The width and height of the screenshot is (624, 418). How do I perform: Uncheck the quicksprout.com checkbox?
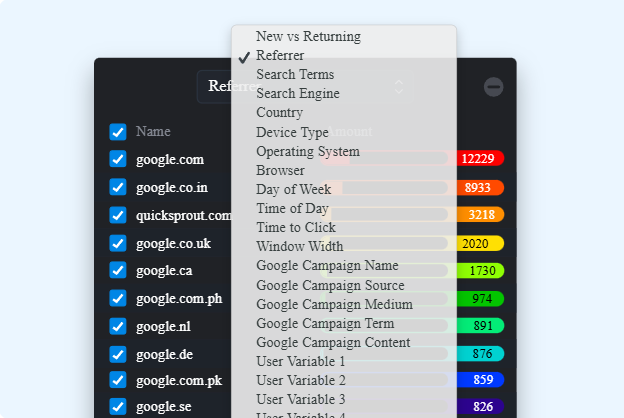click(x=118, y=215)
